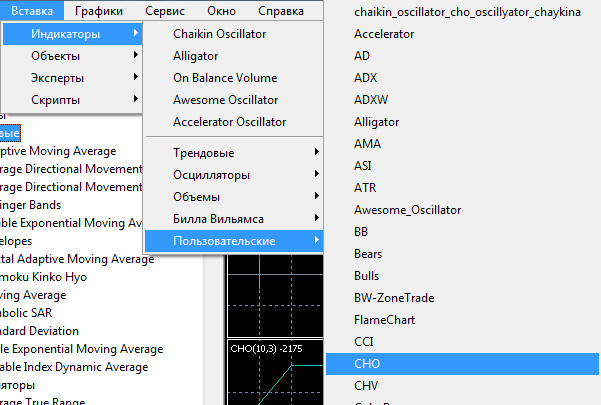Select Индикаторы submenu entry
This screenshot has width=601, height=405.
(x=72, y=34)
